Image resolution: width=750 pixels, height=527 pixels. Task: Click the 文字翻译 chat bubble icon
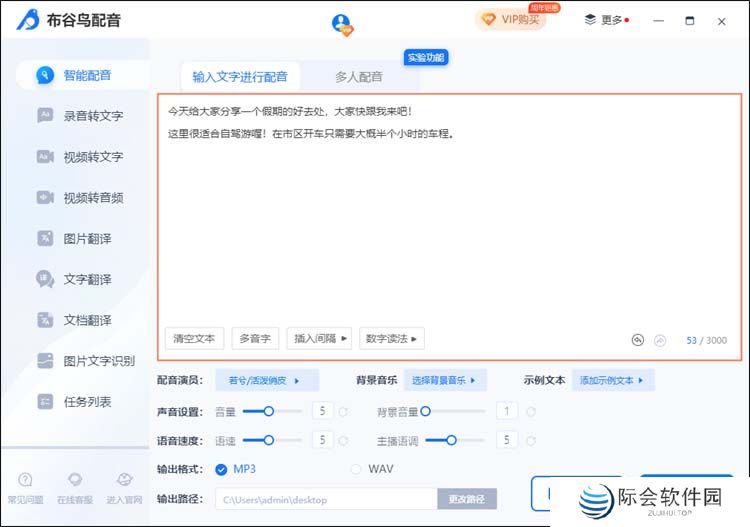(45, 279)
